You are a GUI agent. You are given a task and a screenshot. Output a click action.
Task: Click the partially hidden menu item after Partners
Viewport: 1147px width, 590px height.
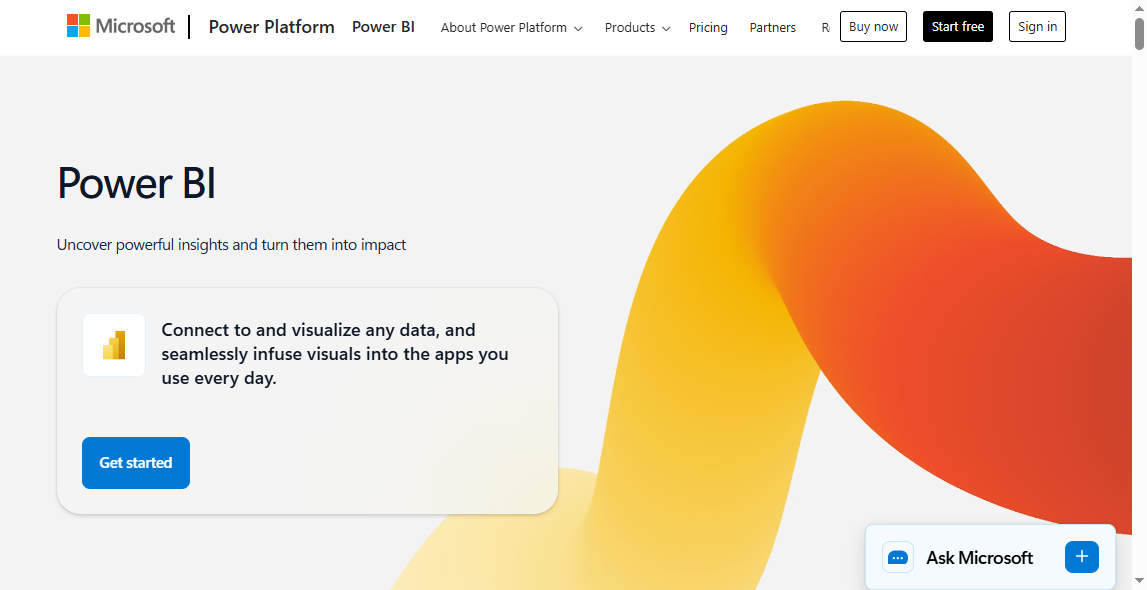click(825, 28)
